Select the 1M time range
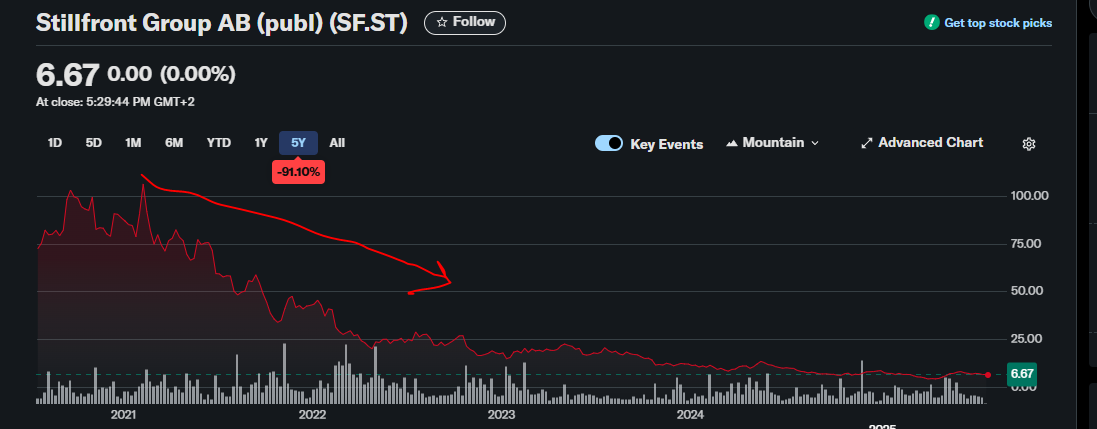Screen dimensions: 1097x429 tap(134, 143)
